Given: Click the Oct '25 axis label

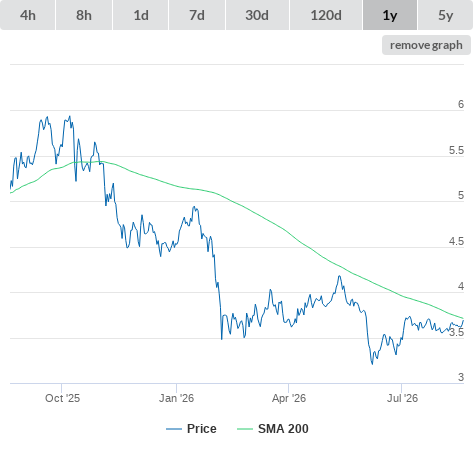Looking at the screenshot, I should click(x=62, y=398).
